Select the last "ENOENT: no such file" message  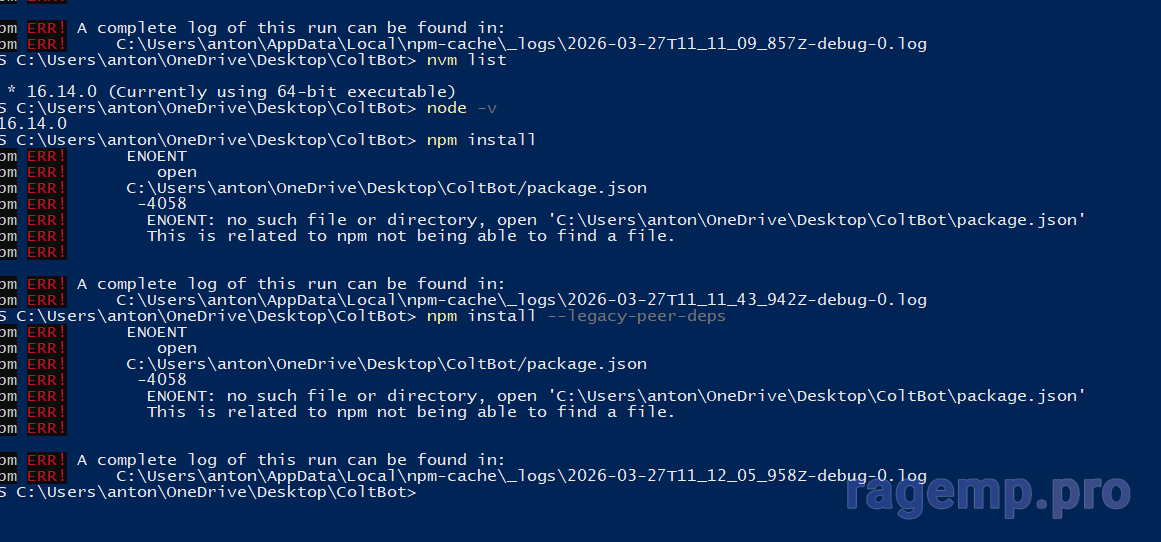pyautogui.click(x=616, y=396)
